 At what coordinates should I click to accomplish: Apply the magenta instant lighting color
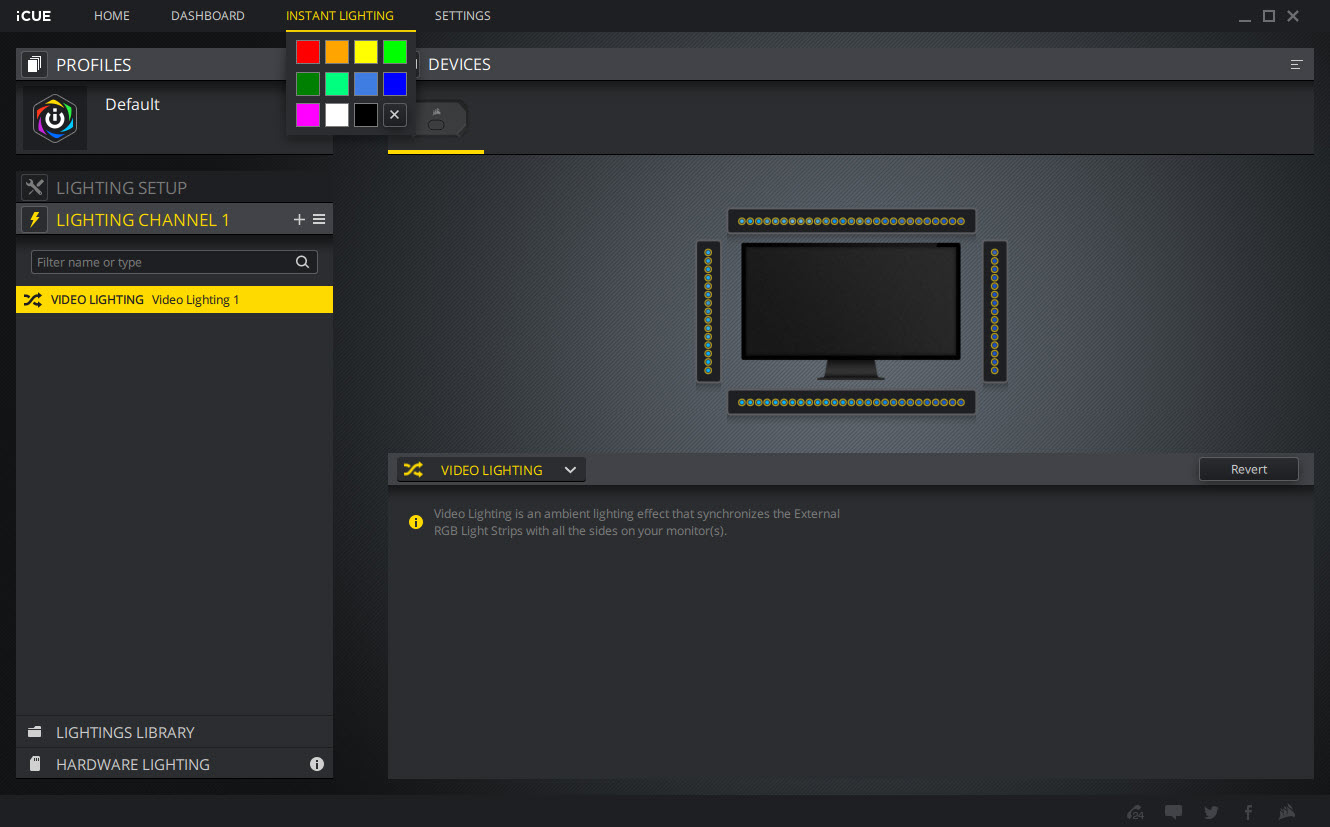pos(308,115)
